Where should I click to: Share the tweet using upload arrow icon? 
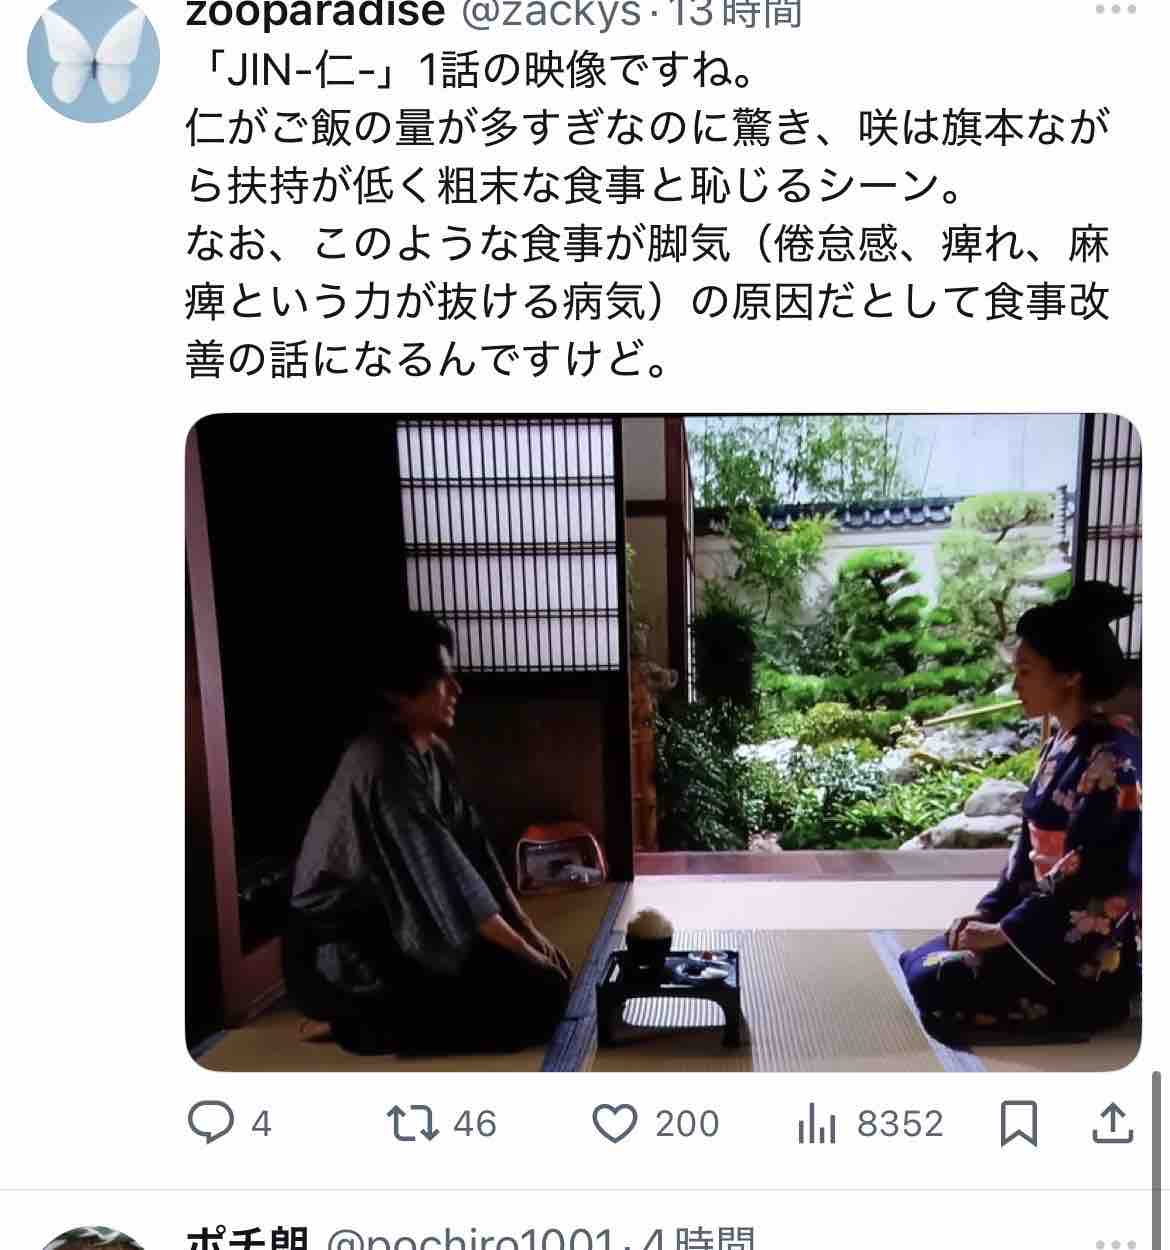point(1113,1123)
